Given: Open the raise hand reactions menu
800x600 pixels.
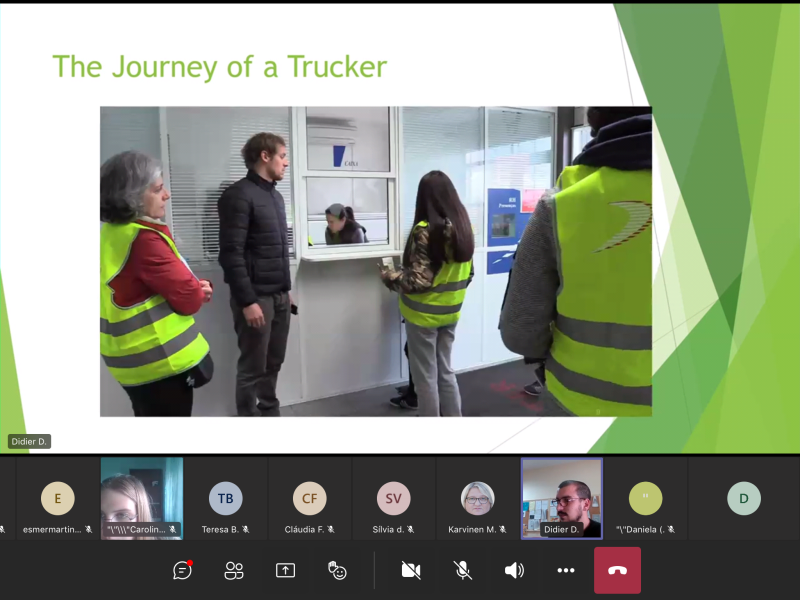Looking at the screenshot, I should pyautogui.click(x=337, y=570).
